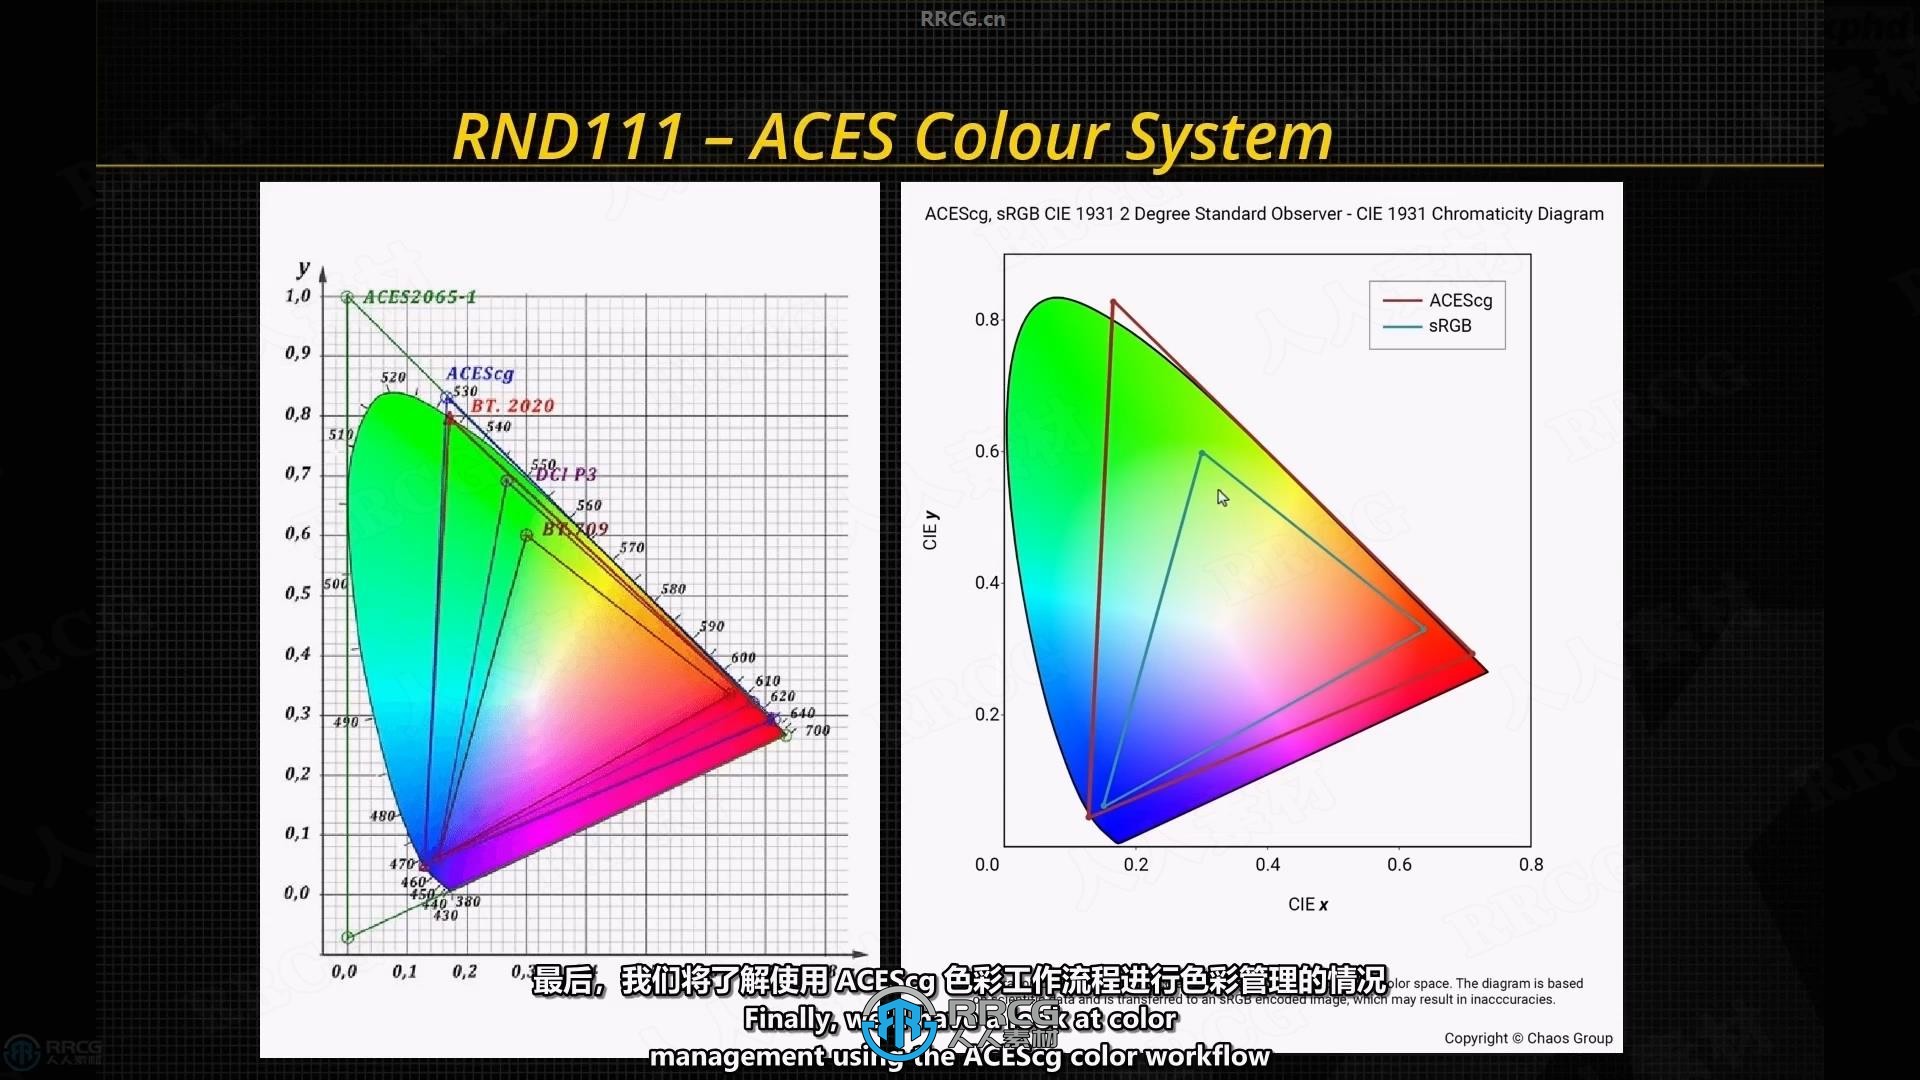Click the 560 wavelength label
The width and height of the screenshot is (1920, 1080).
point(589,505)
